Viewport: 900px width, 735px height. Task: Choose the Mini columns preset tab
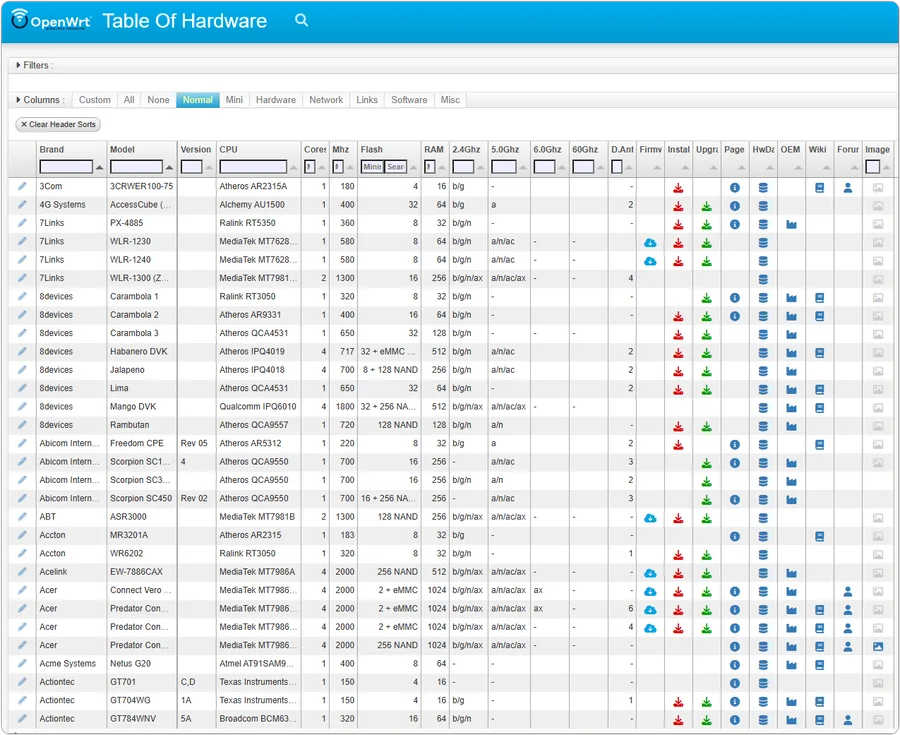(x=234, y=100)
